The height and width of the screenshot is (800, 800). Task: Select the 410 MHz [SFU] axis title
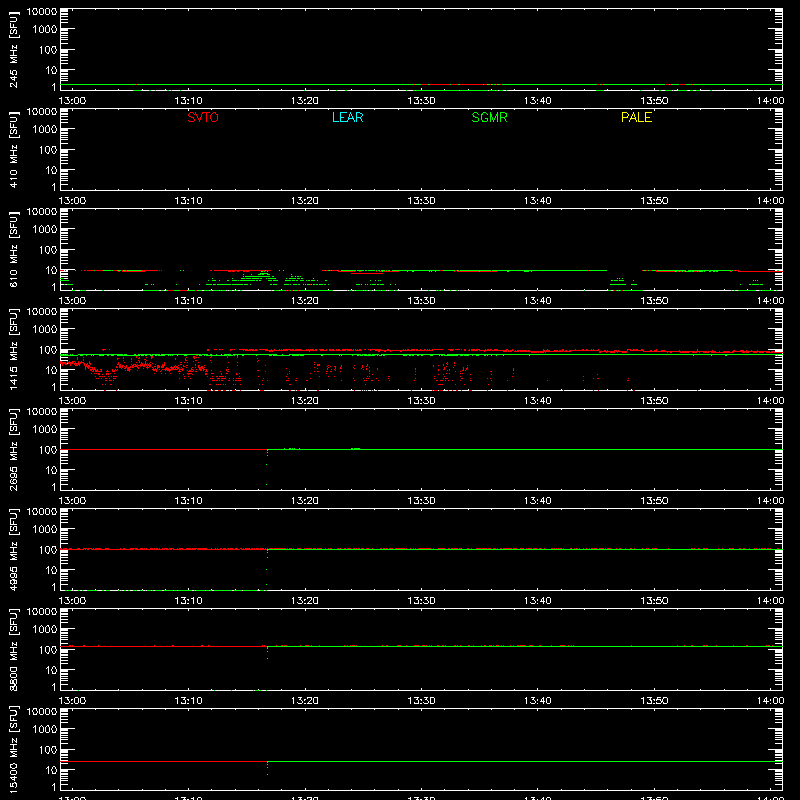[x=13, y=150]
